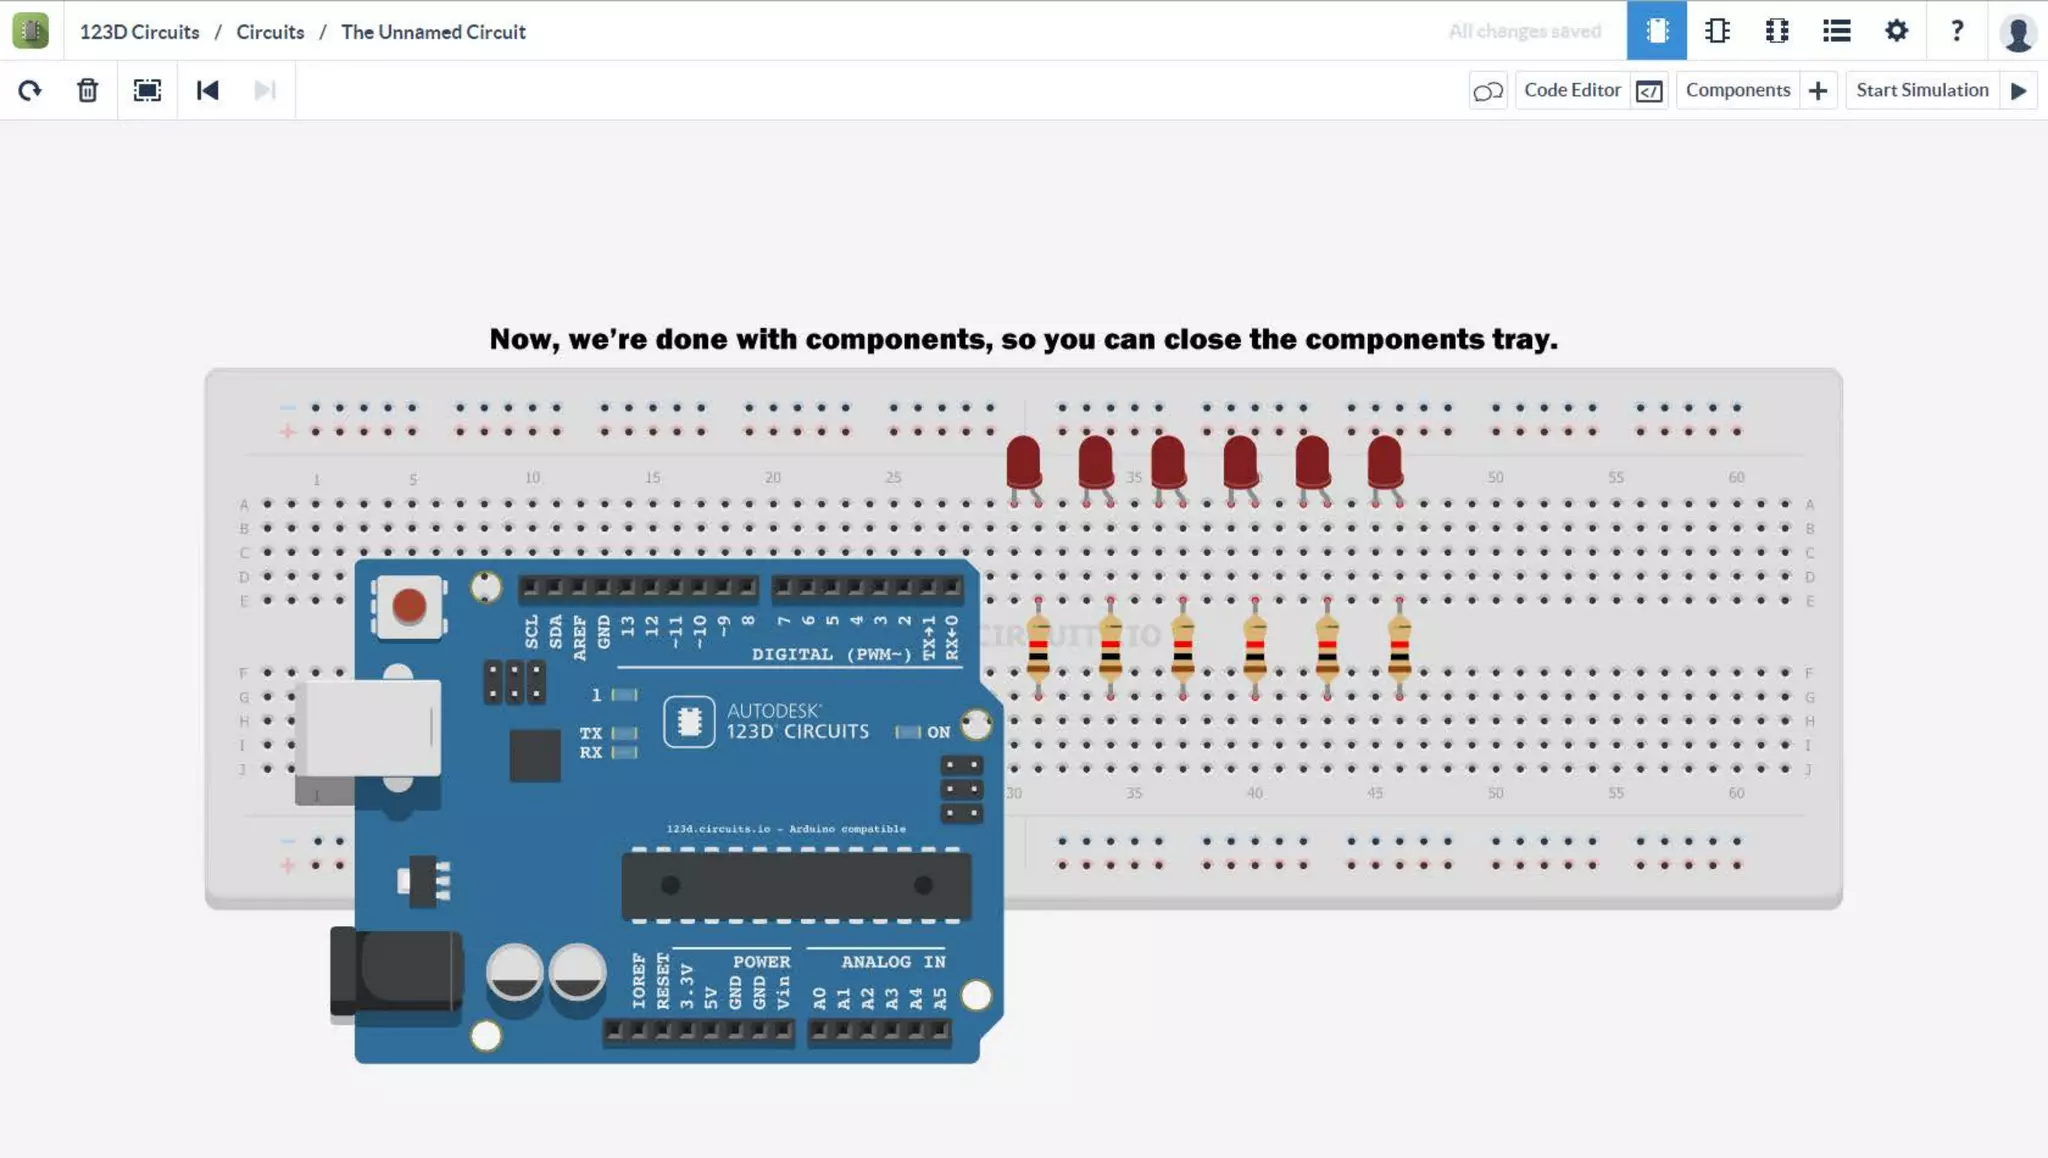2048x1158 pixels.
Task: Zoom to fit the circuit view
Action: 147,91
